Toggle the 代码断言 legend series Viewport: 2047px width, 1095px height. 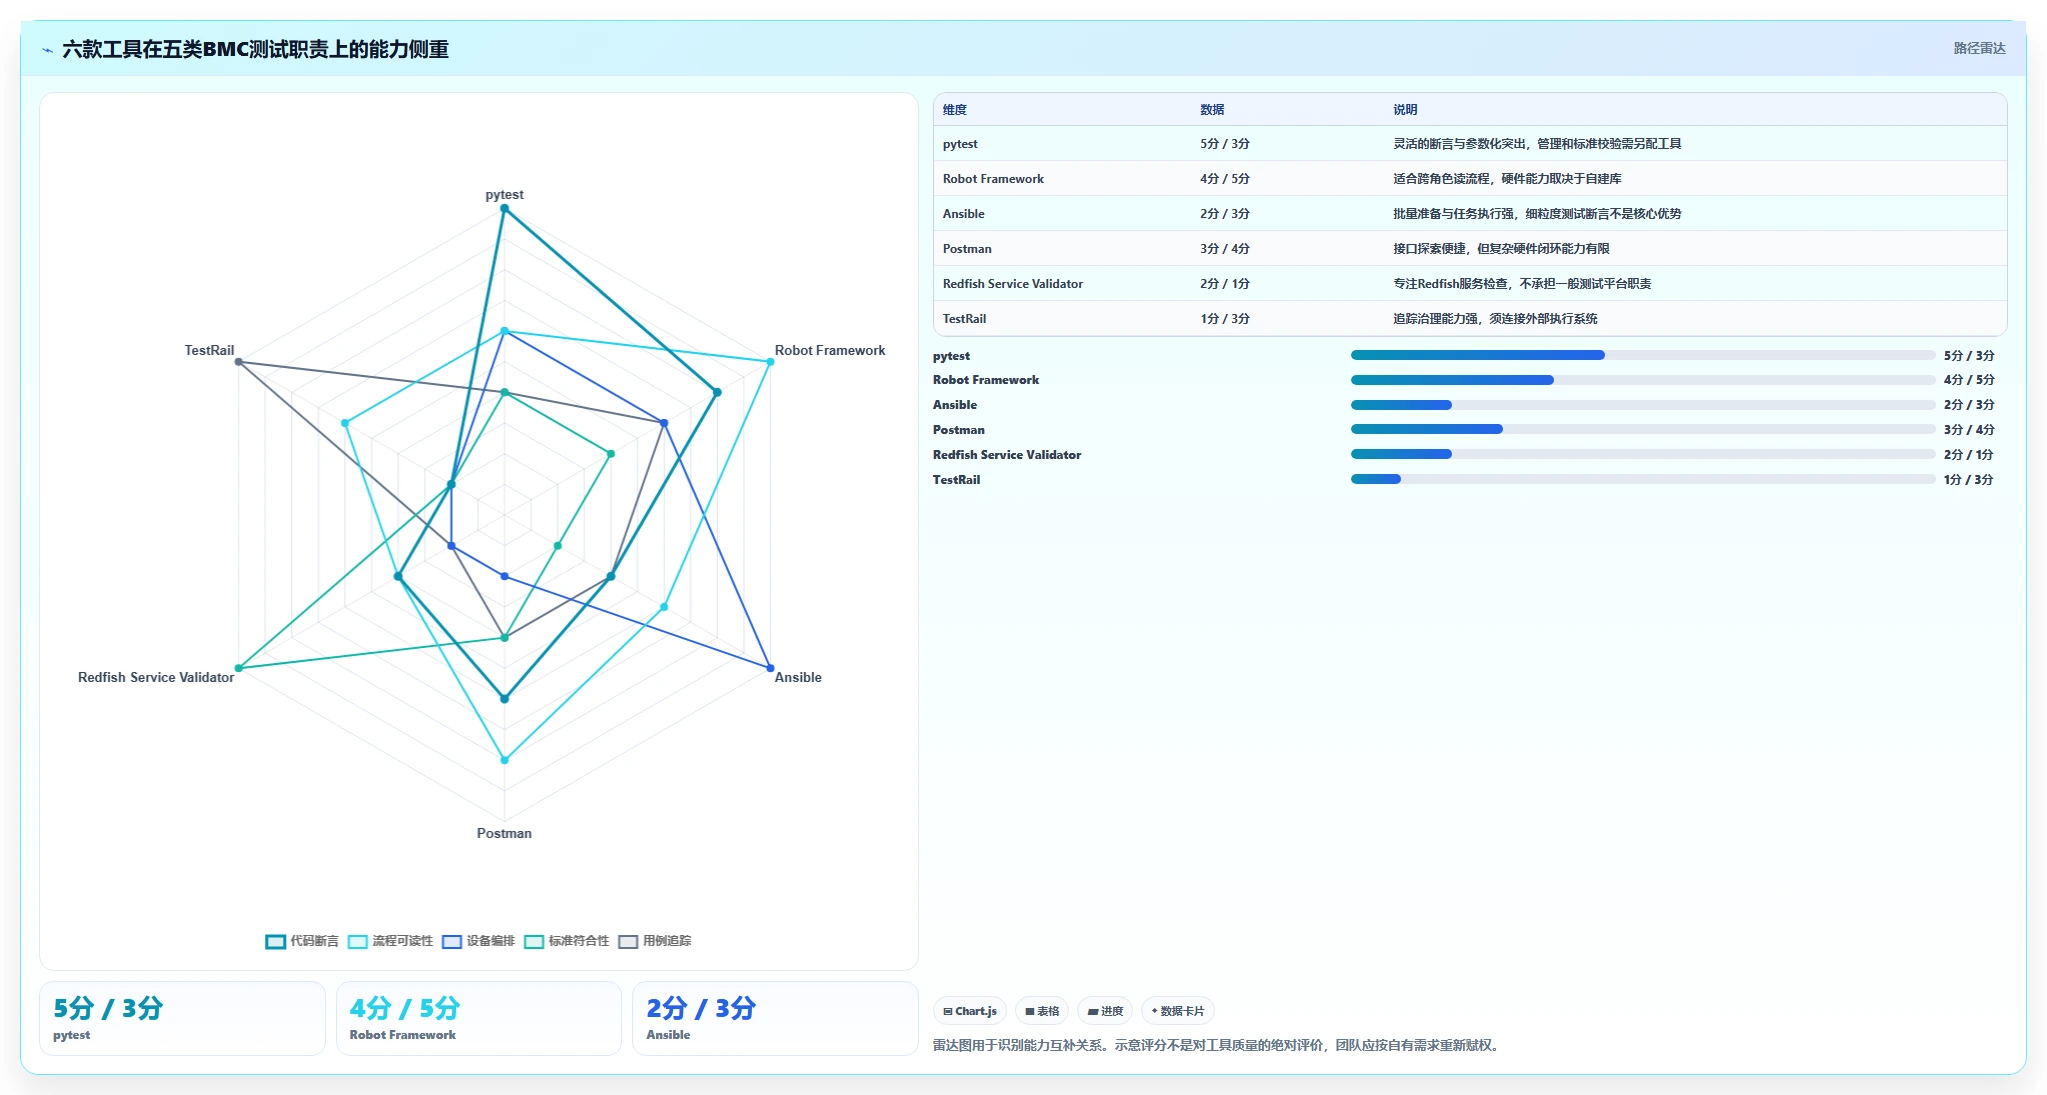pyautogui.click(x=302, y=941)
